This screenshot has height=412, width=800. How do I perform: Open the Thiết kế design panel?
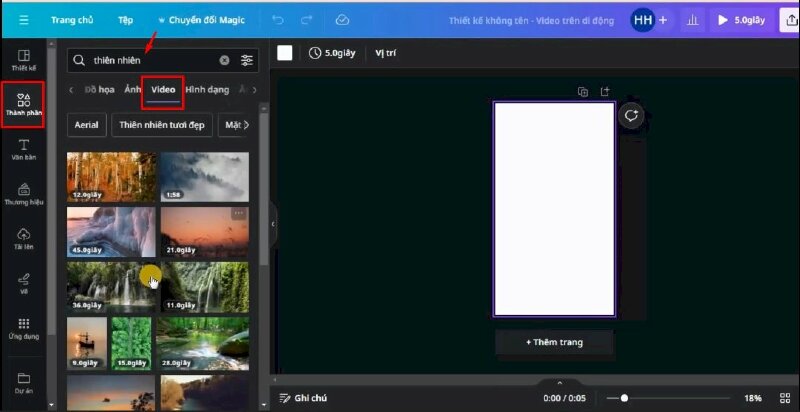click(x=24, y=59)
